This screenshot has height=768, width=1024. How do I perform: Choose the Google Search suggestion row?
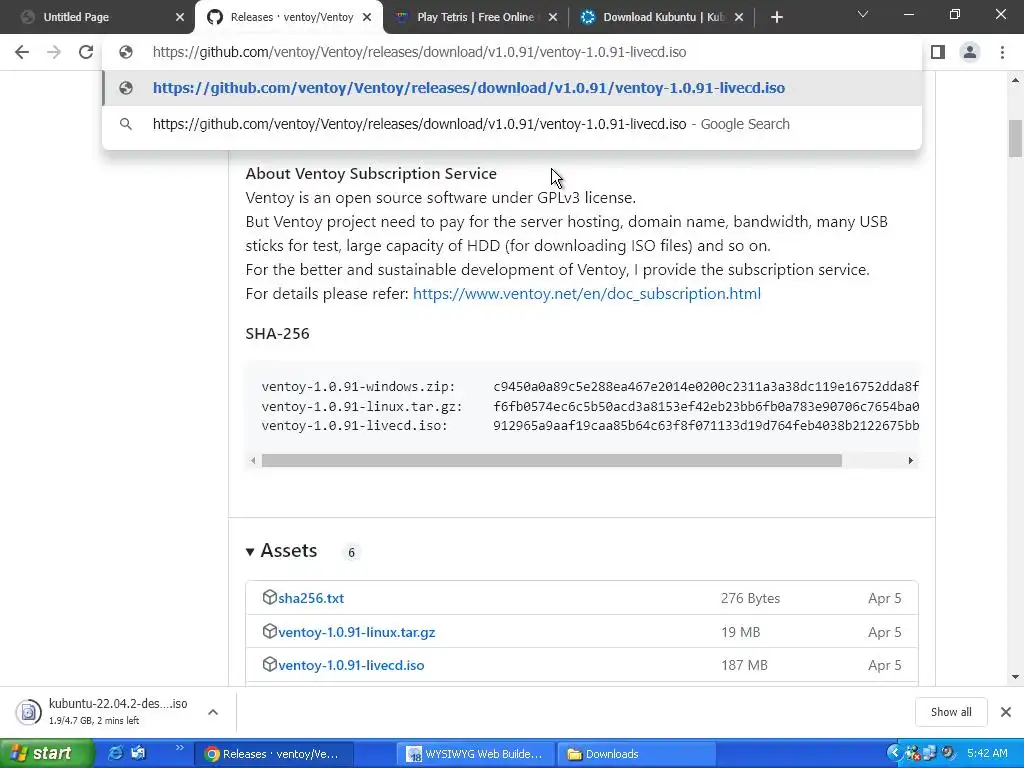[x=512, y=124]
